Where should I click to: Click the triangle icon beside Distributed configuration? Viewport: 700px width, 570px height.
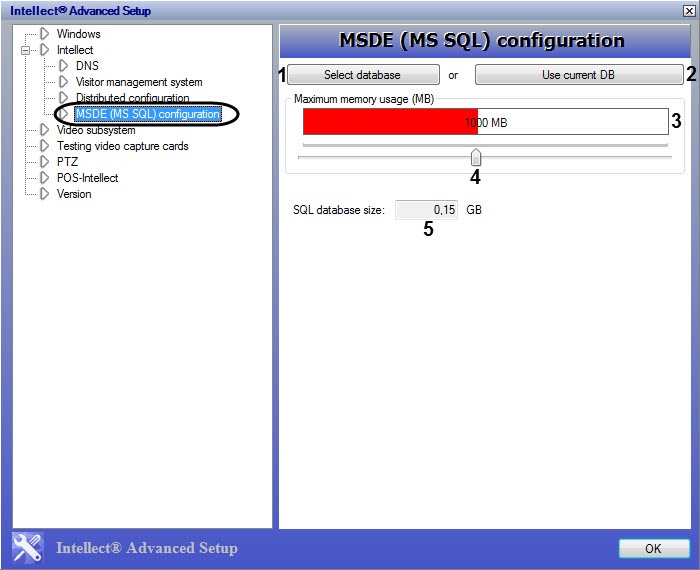[63, 97]
